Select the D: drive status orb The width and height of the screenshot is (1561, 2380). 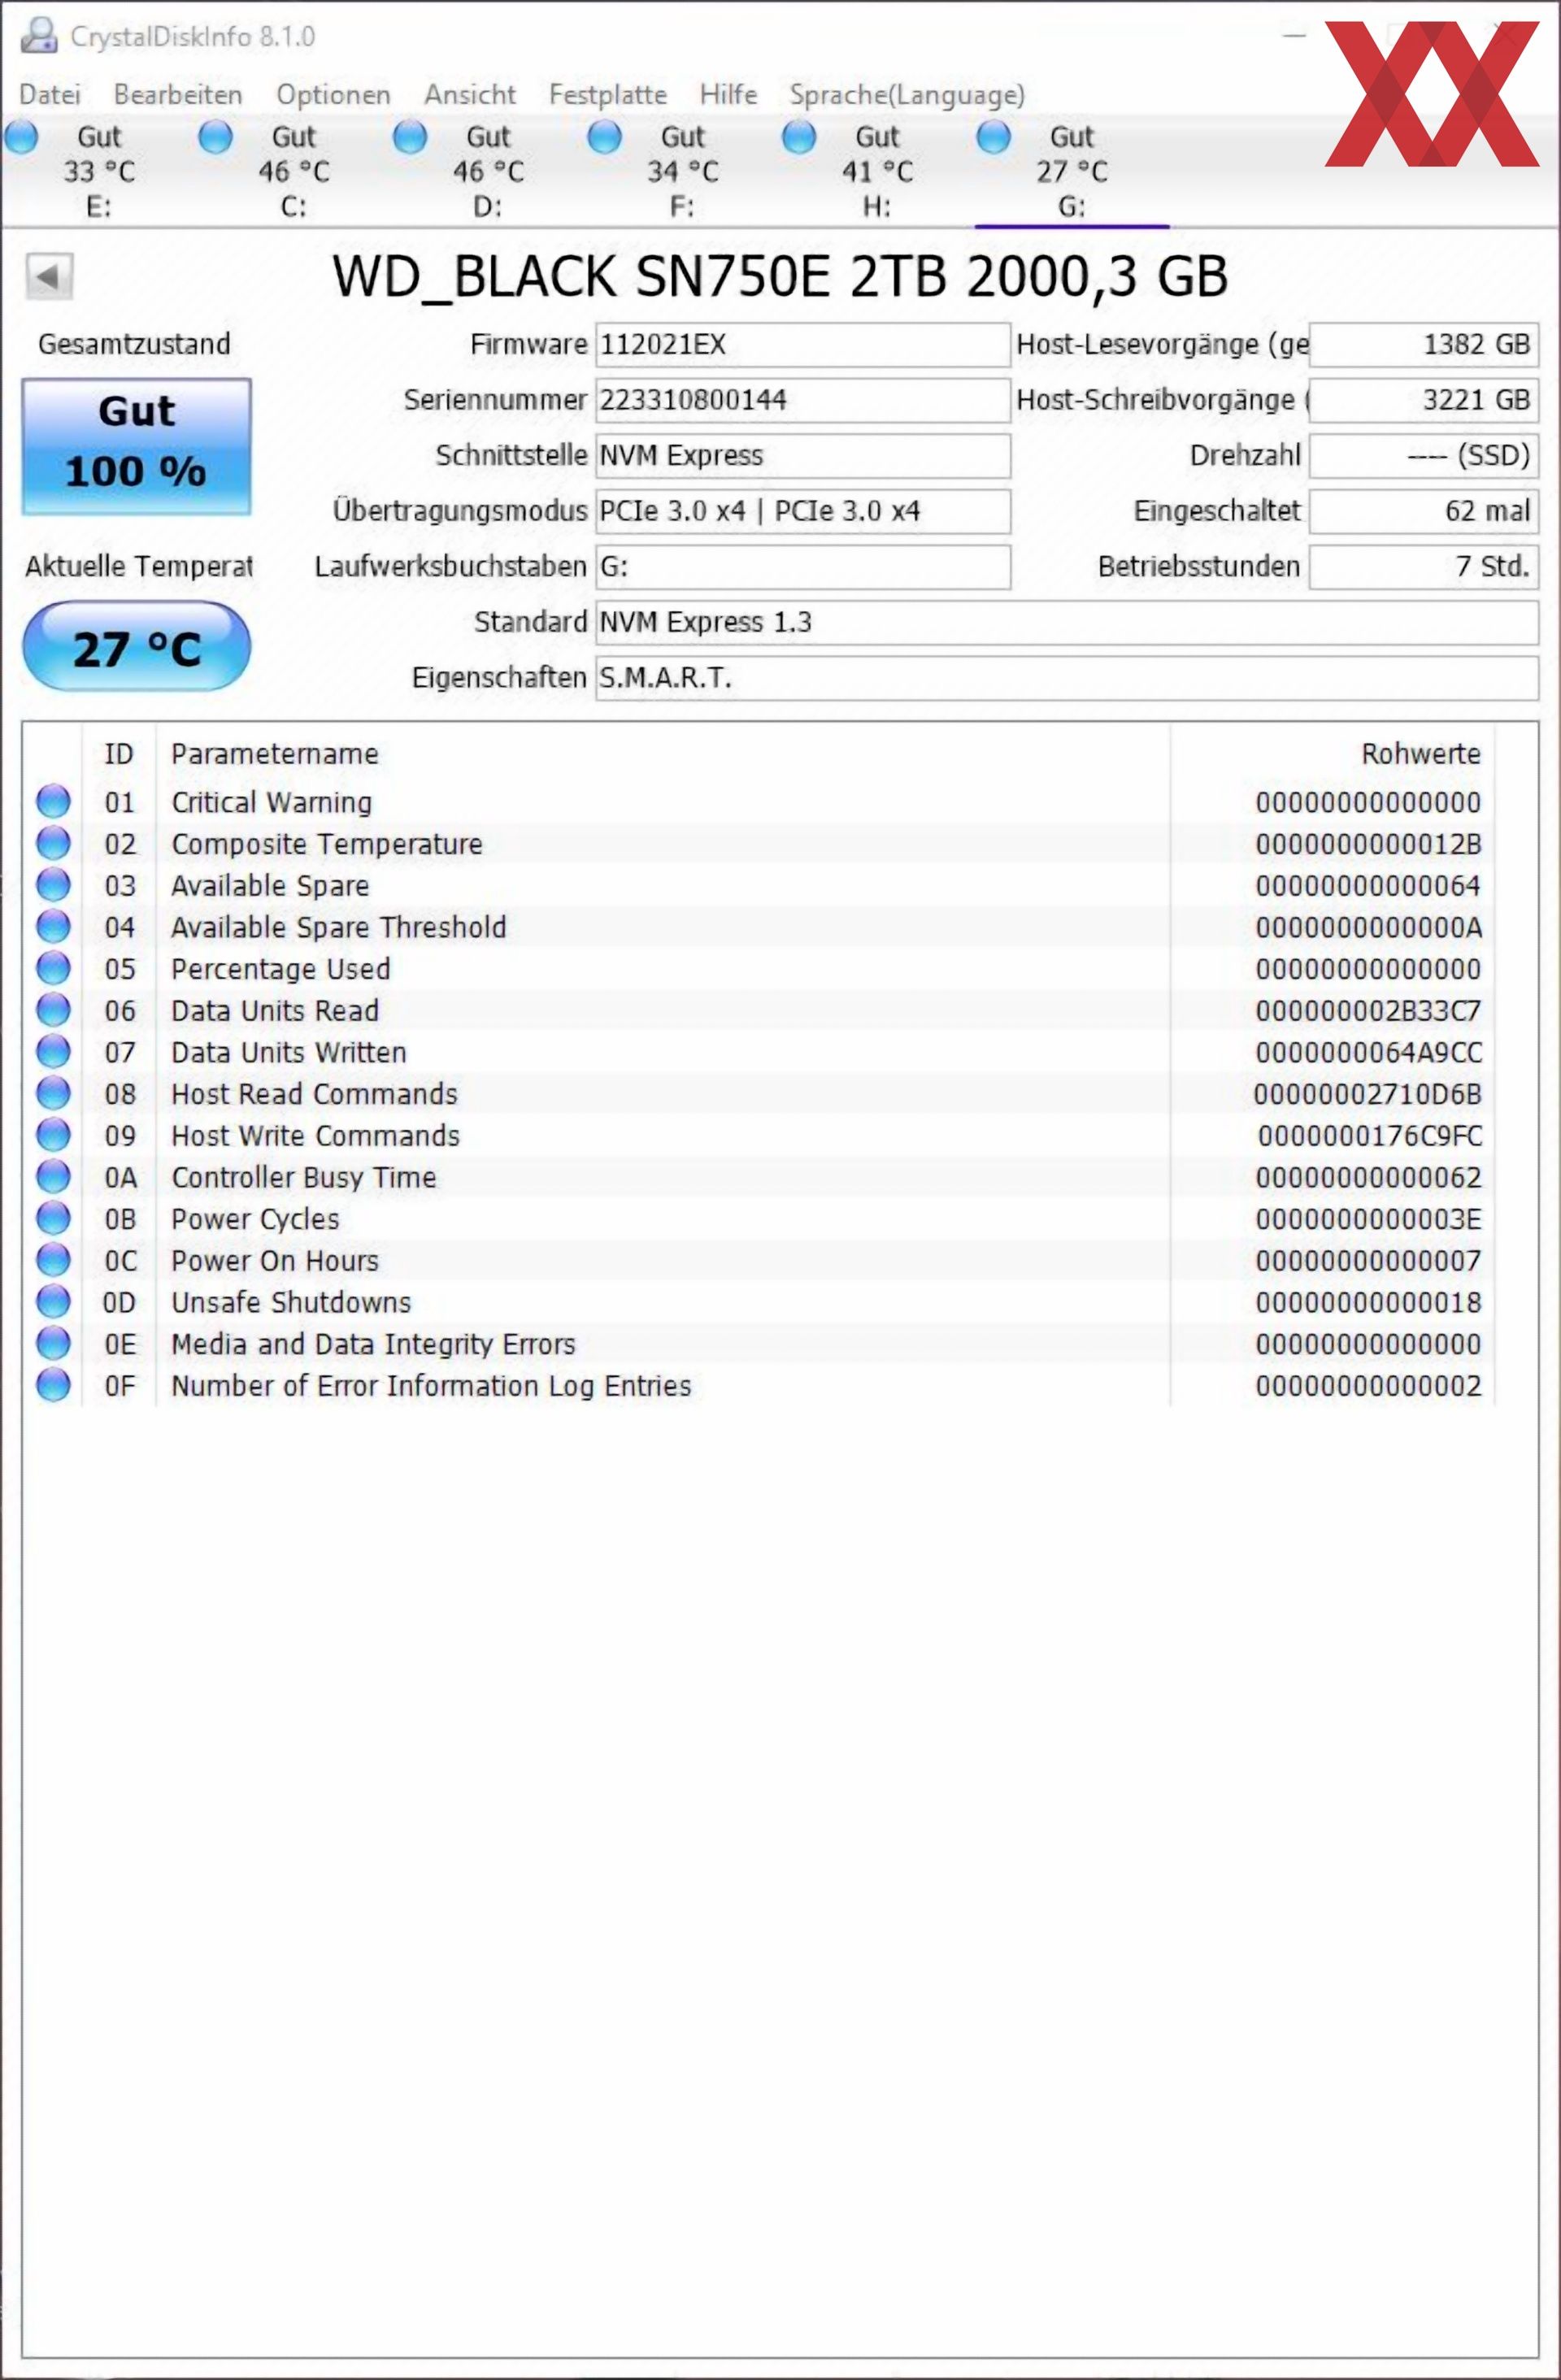[409, 137]
